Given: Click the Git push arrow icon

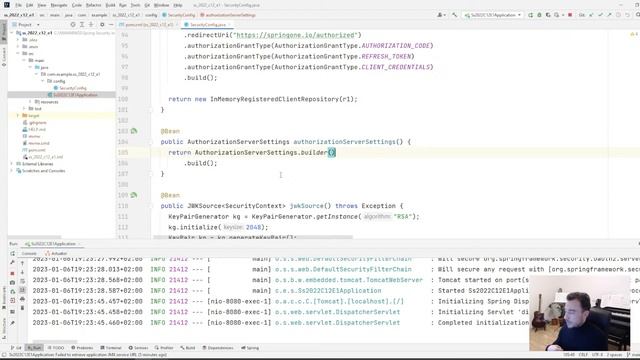Looking at the screenshot, I should [x=609, y=15].
